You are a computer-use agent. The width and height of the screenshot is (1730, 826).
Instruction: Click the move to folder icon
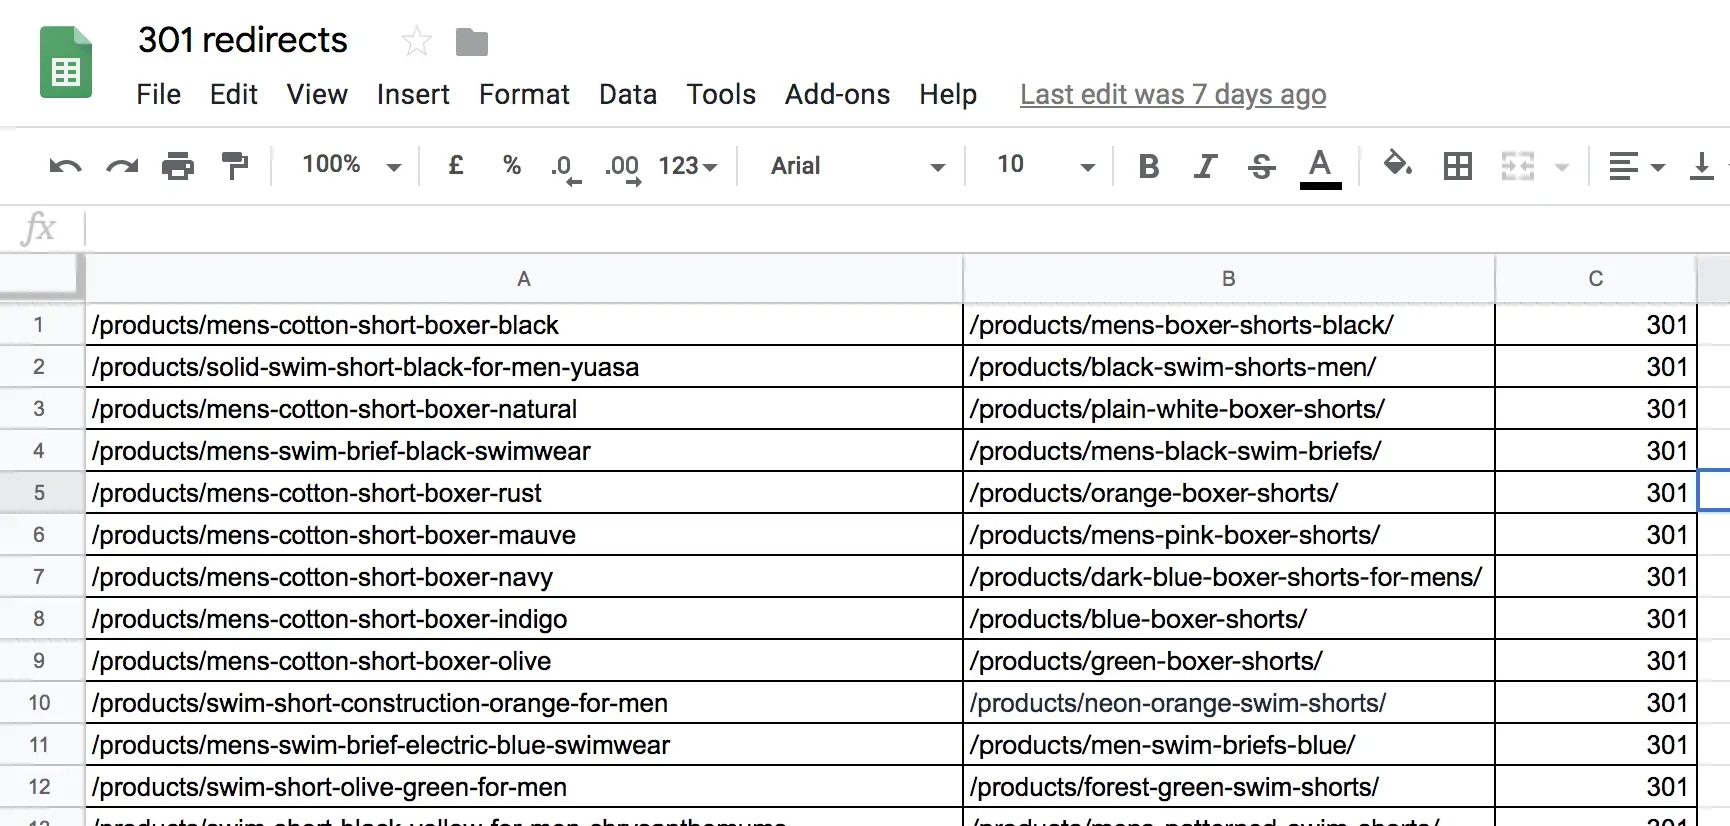coord(471,42)
